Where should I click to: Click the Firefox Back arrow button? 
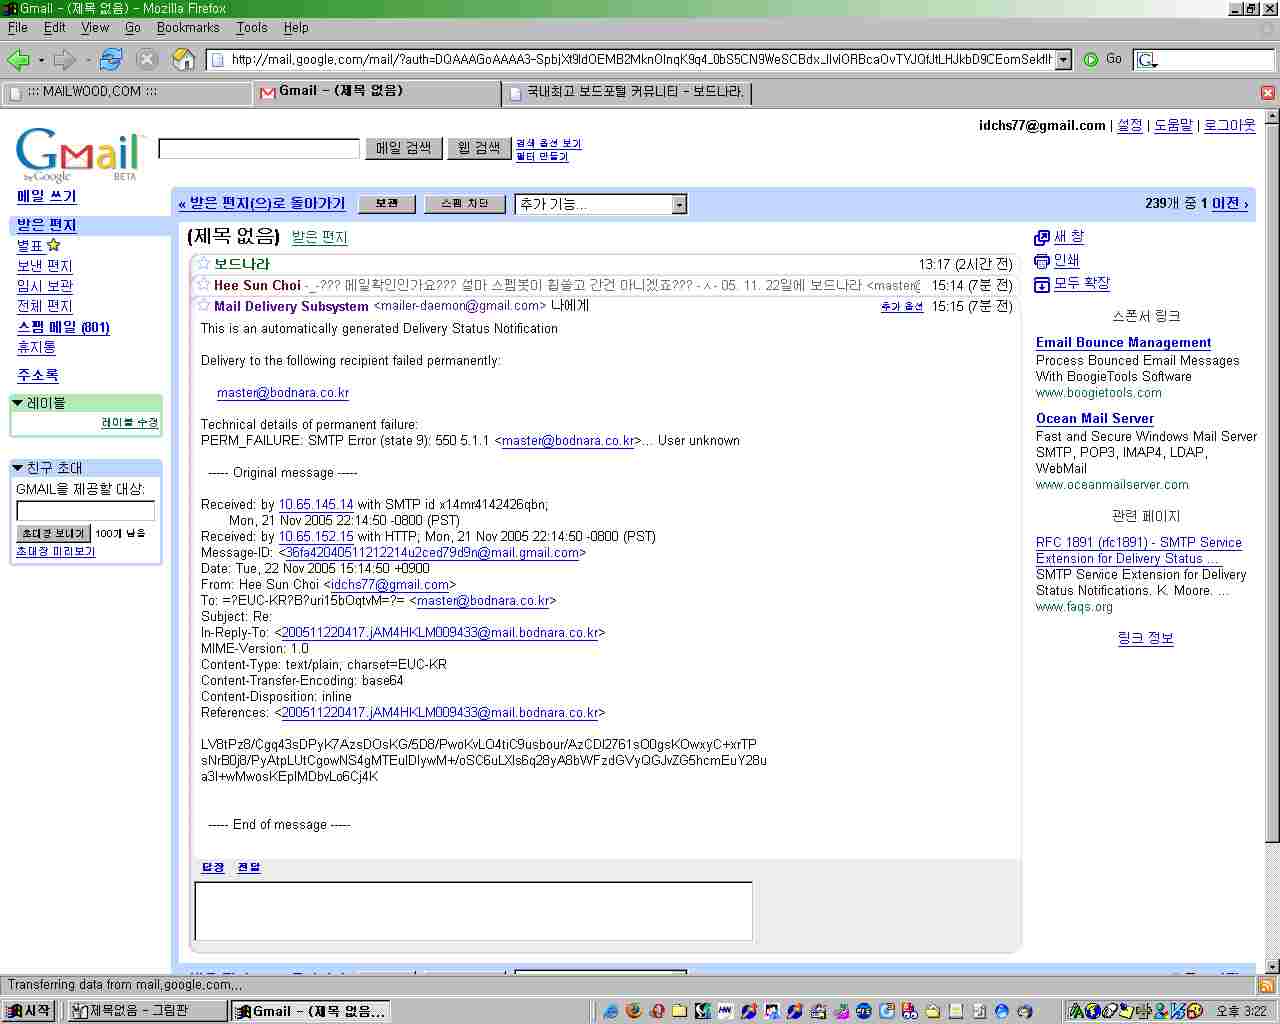[x=18, y=60]
